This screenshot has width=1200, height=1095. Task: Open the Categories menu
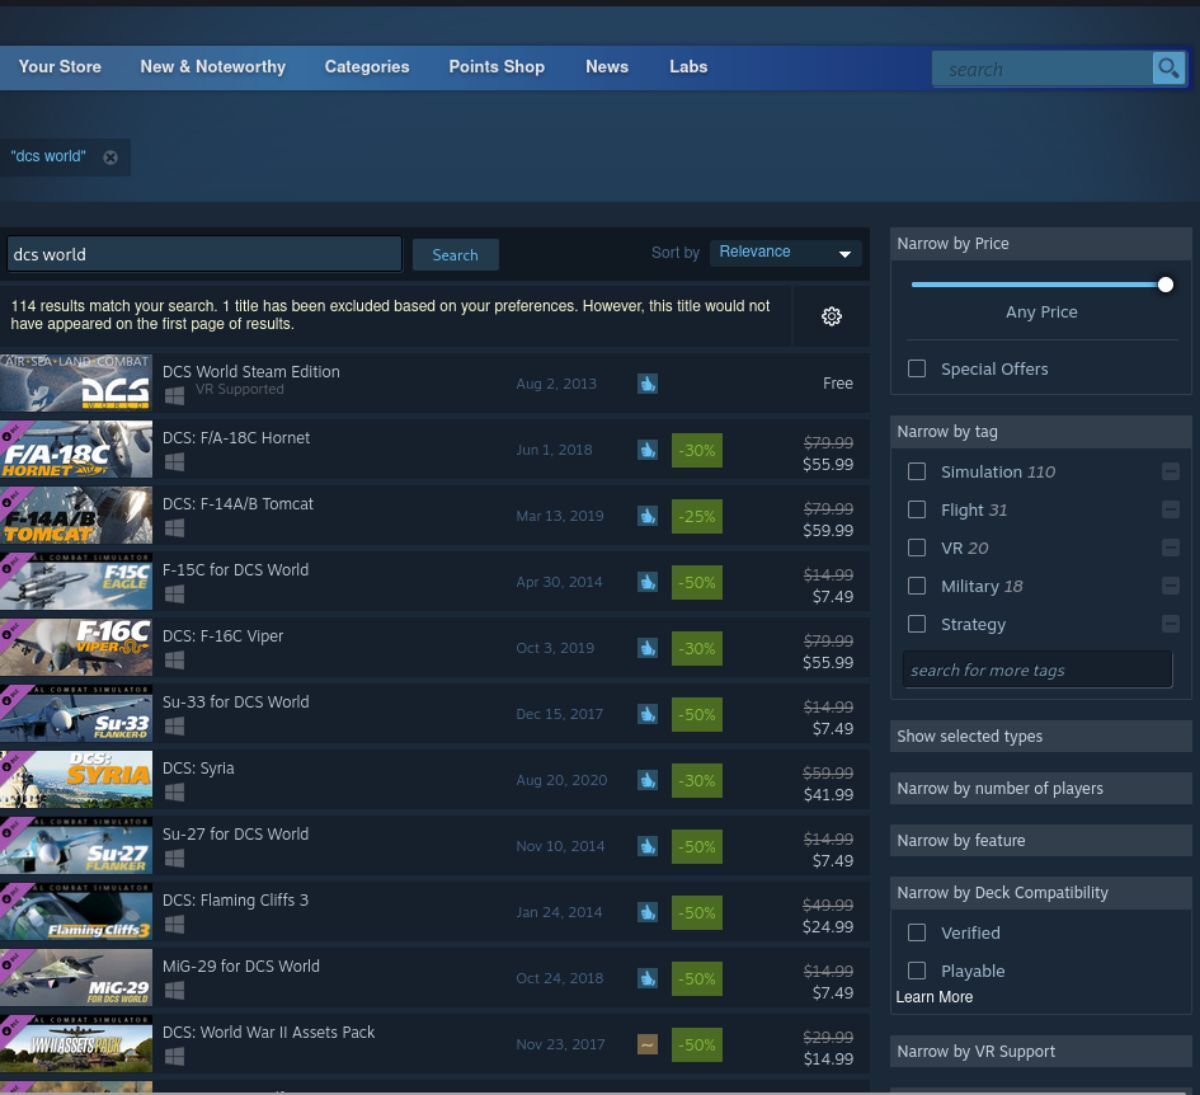coord(367,67)
